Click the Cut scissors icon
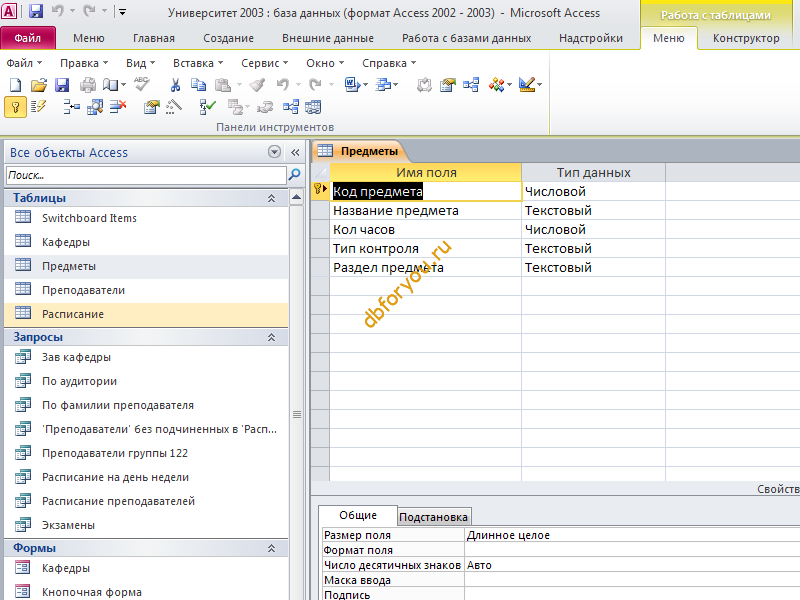Viewport: 800px width, 600px height. coord(175,85)
